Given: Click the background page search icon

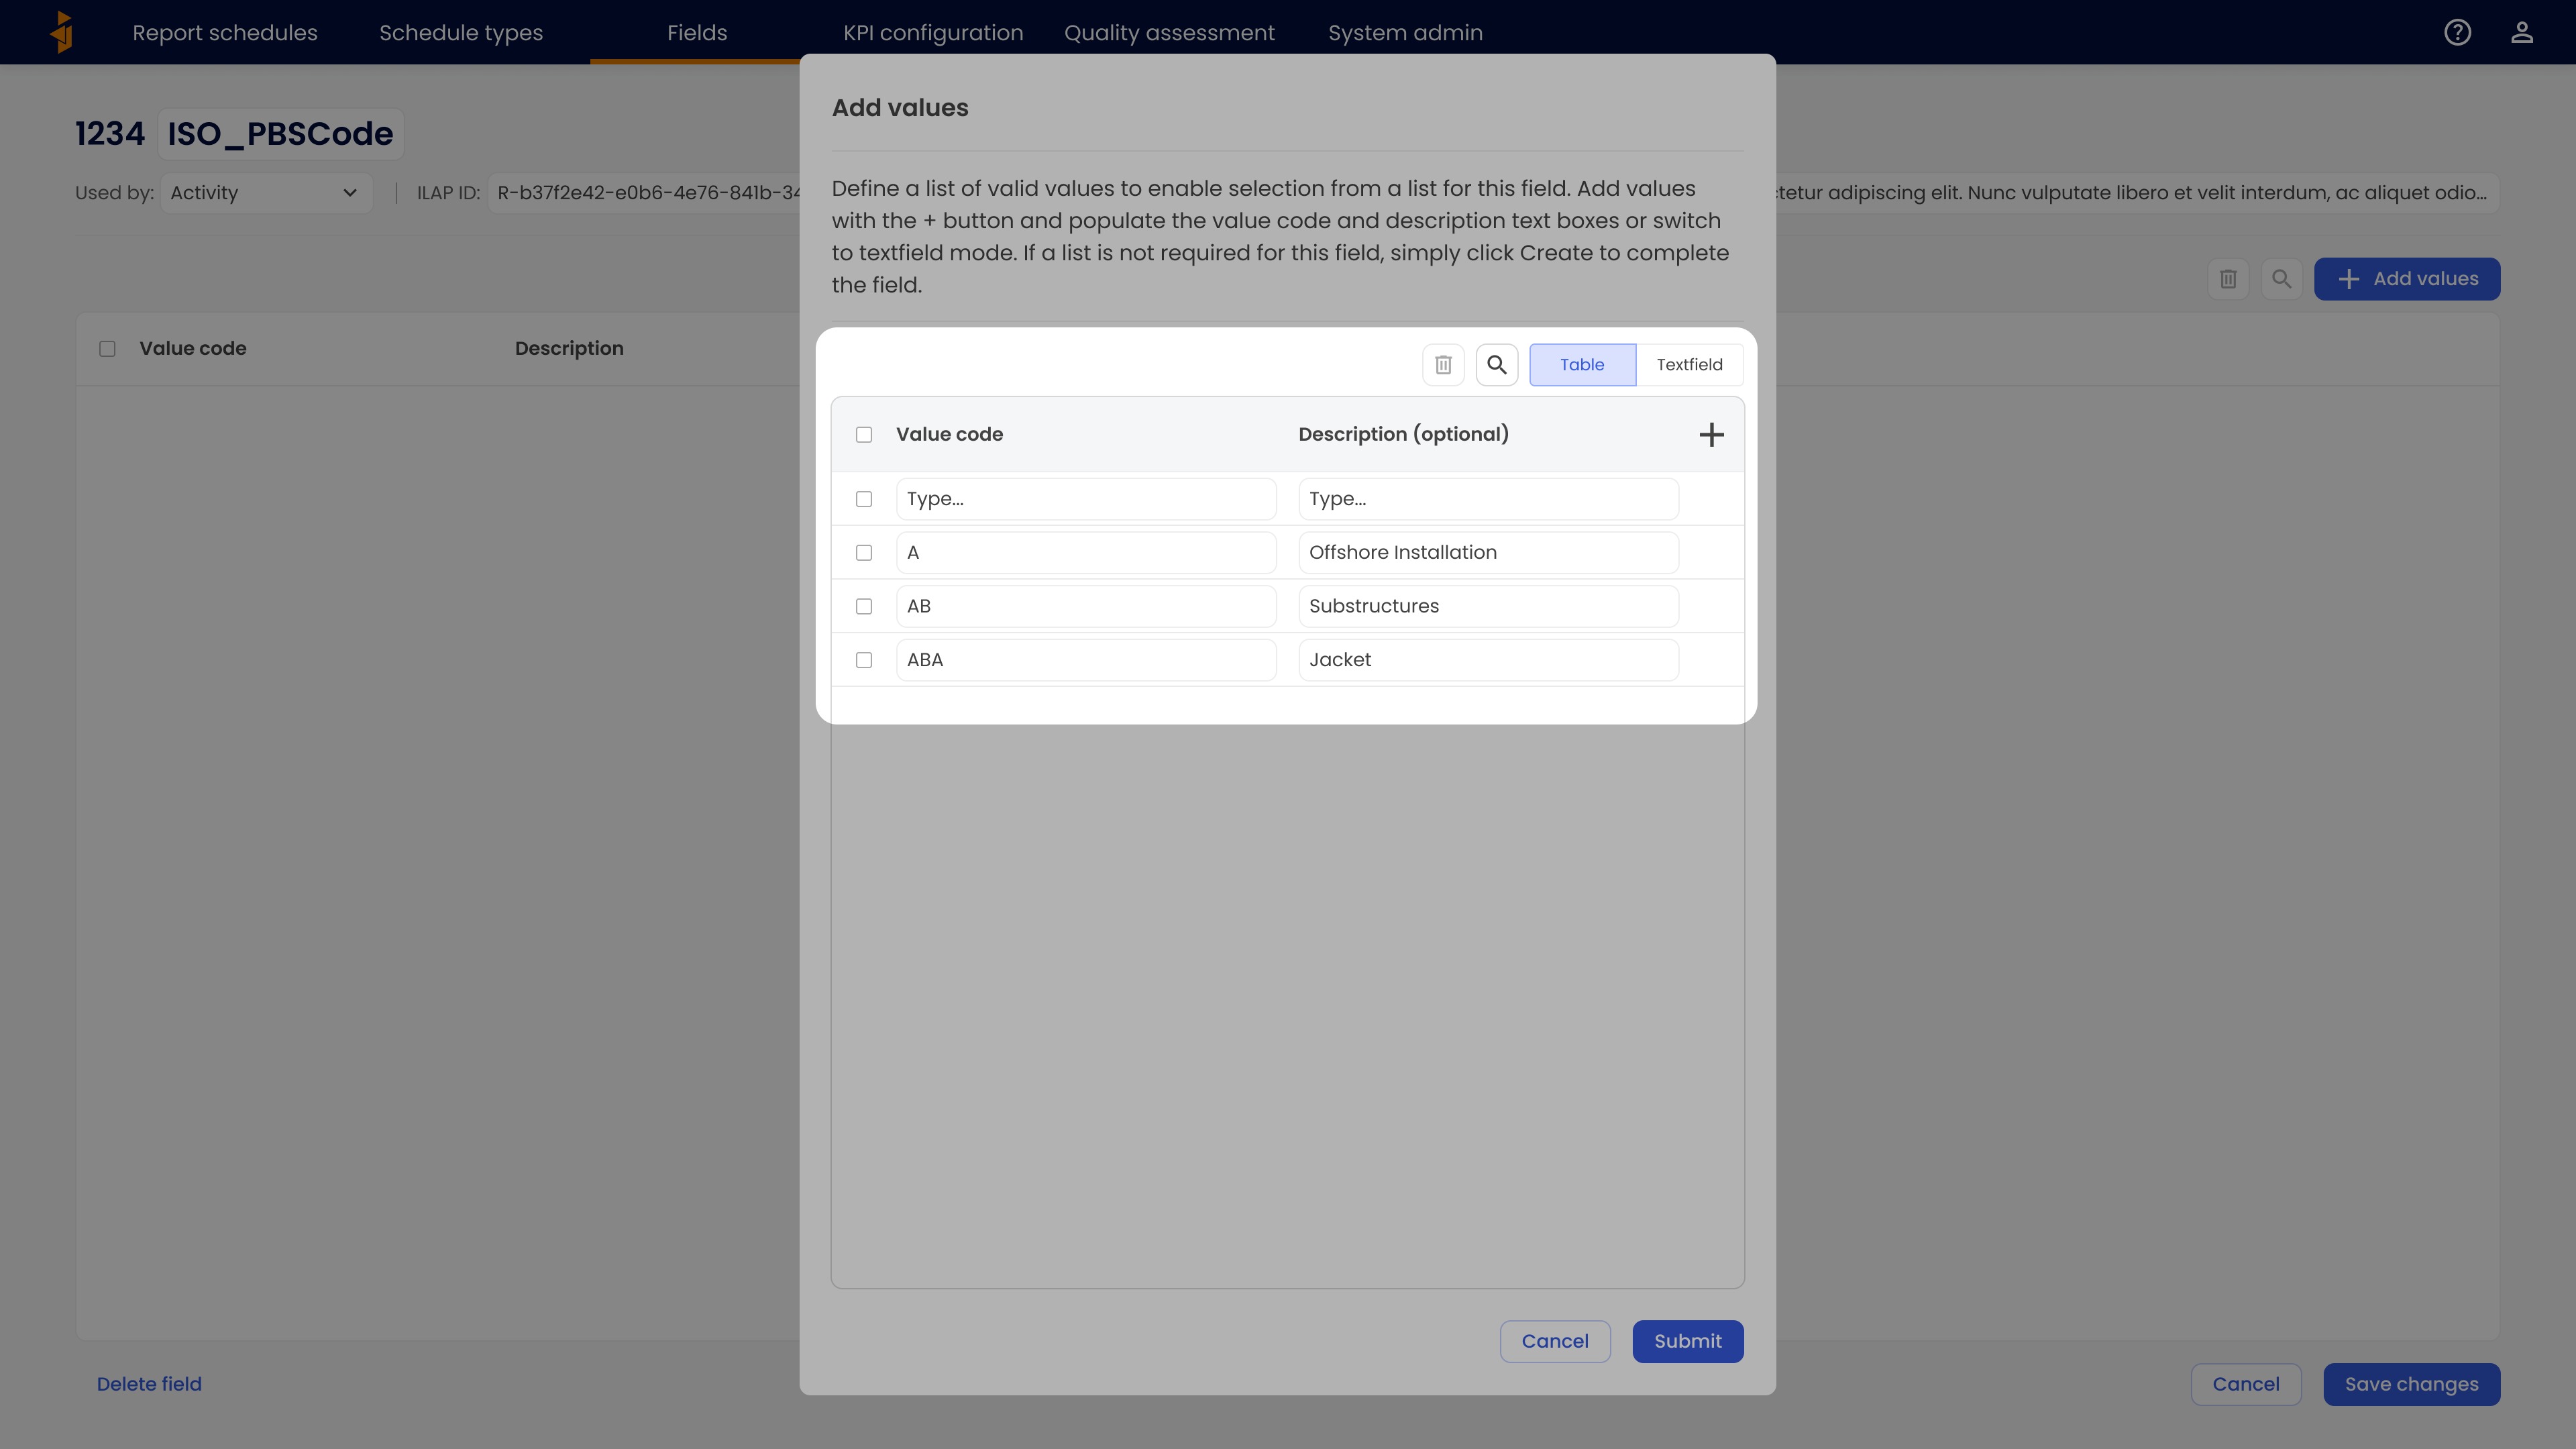Looking at the screenshot, I should click(2281, 279).
